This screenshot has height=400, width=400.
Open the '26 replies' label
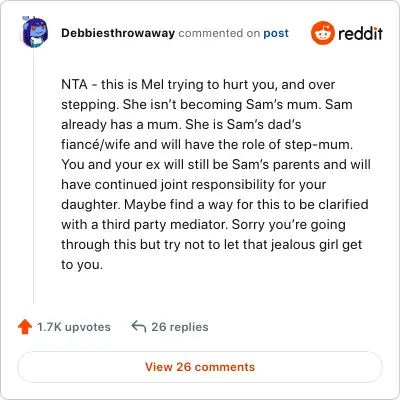click(x=180, y=327)
